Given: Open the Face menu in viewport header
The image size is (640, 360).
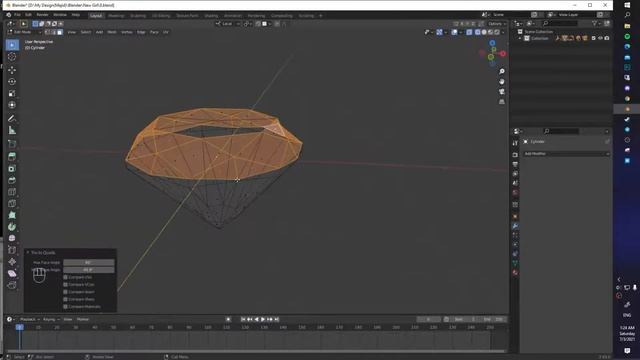Looking at the screenshot, I should tap(154, 32).
